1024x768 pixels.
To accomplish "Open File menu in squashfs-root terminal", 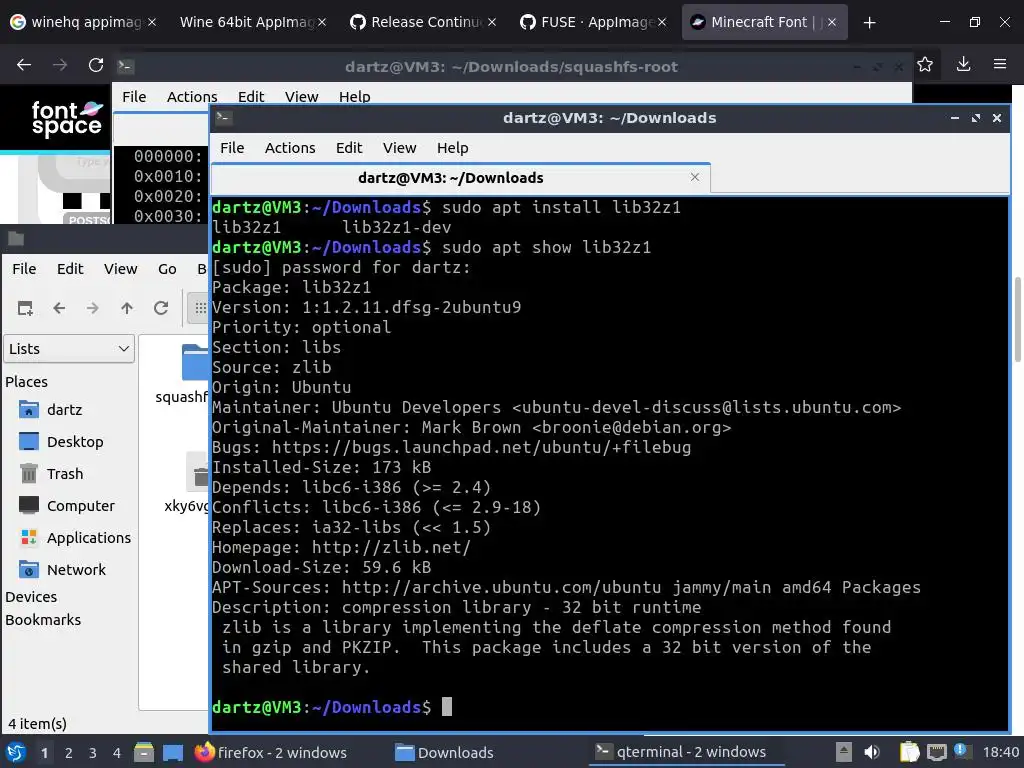I will pyautogui.click(x=134, y=97).
